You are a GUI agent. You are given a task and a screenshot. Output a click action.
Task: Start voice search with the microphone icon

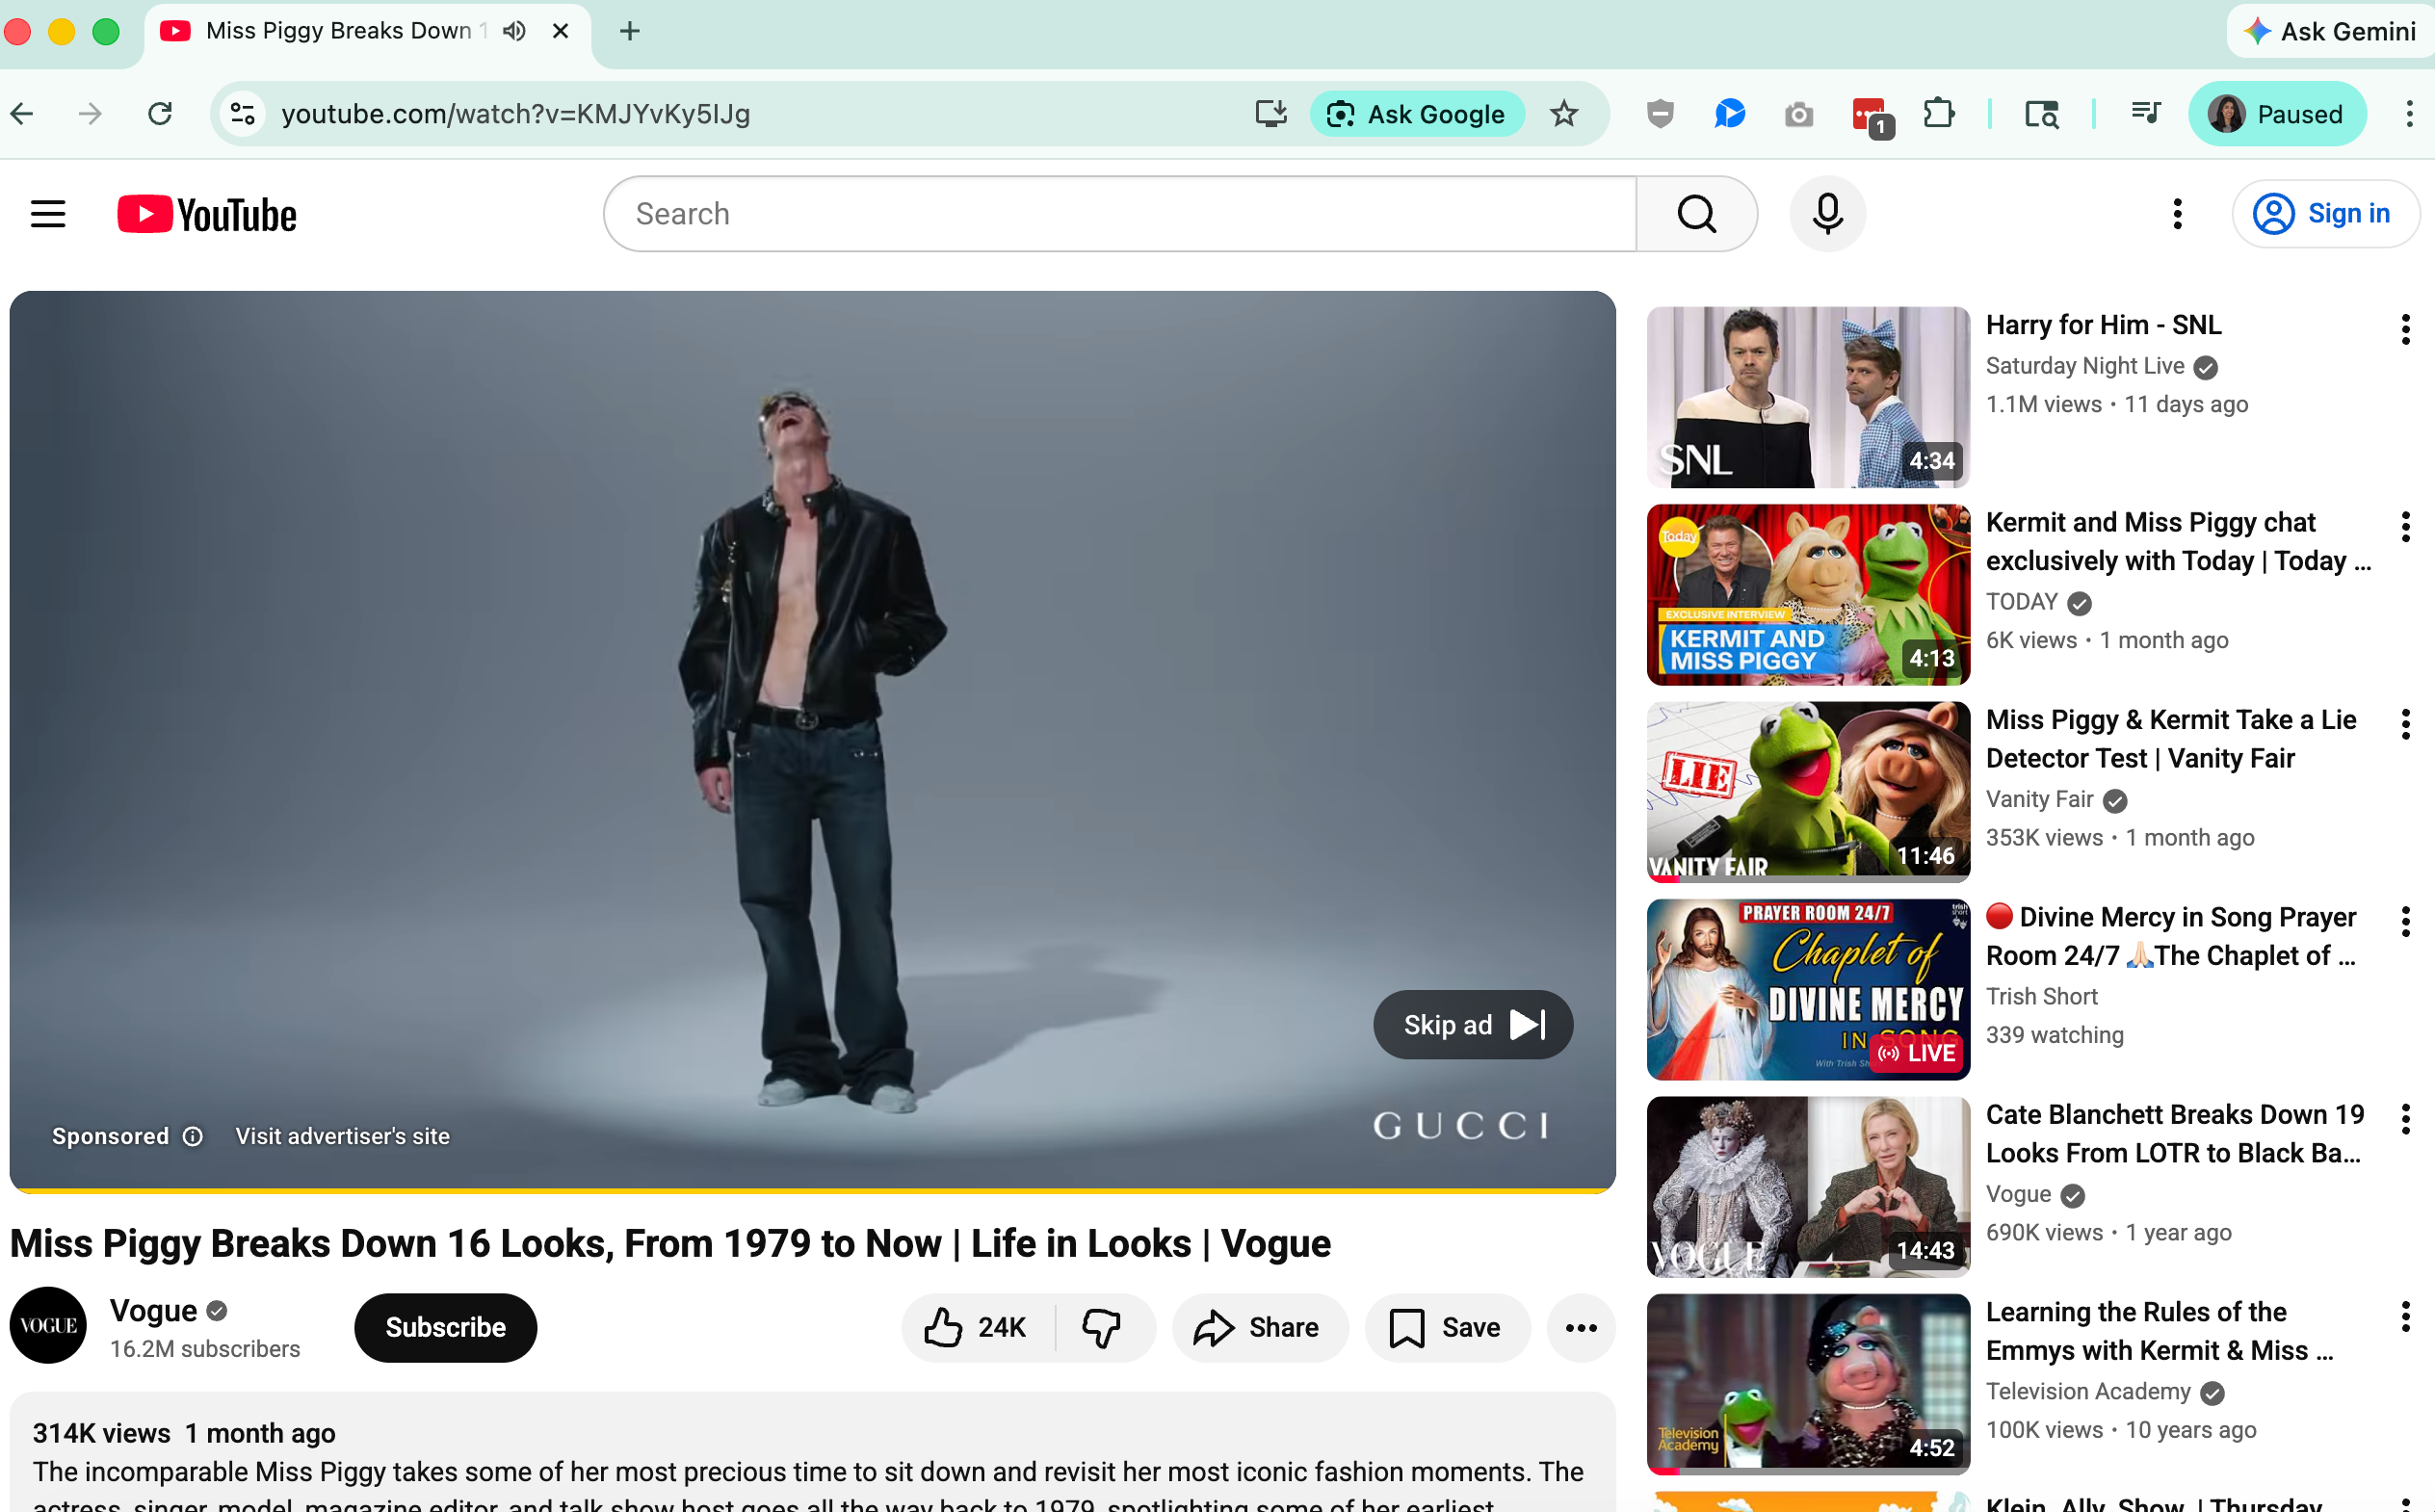pyautogui.click(x=1827, y=213)
